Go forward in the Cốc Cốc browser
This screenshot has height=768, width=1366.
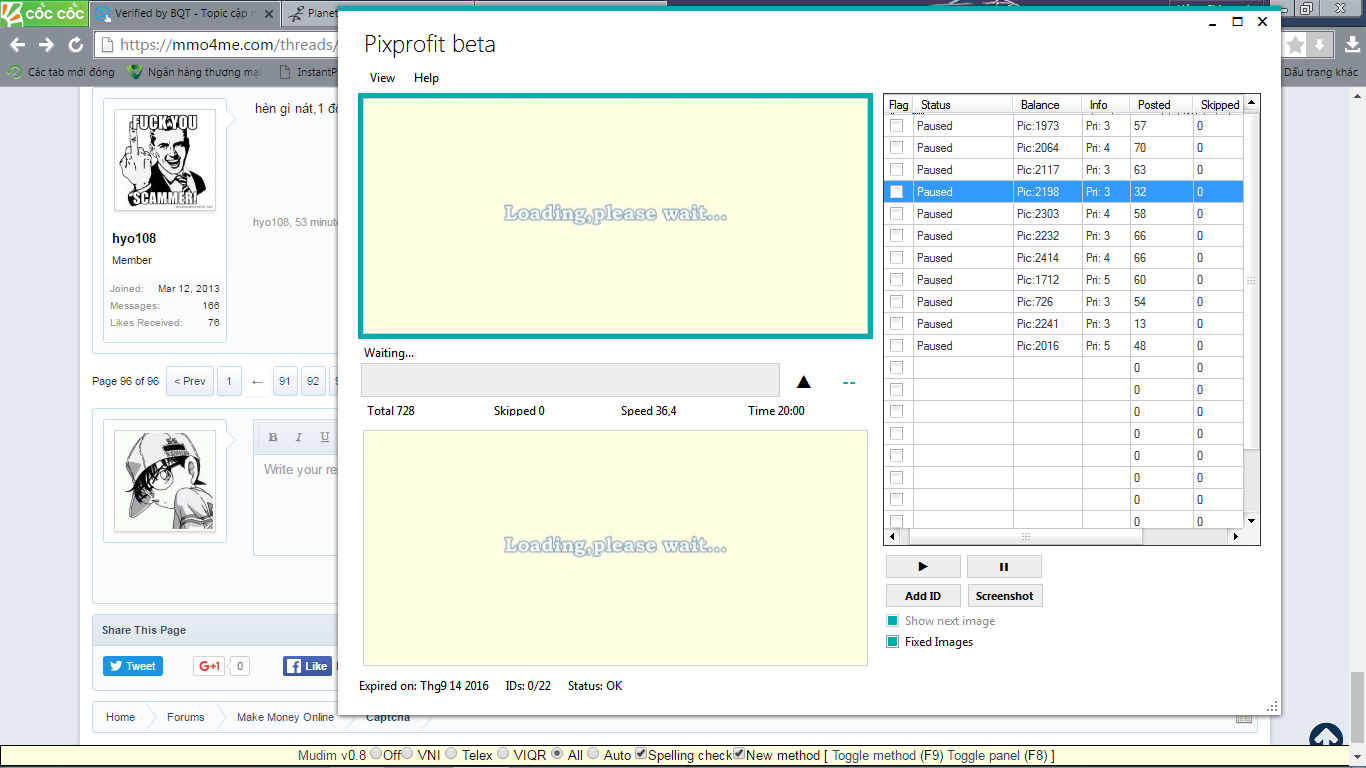coord(46,45)
